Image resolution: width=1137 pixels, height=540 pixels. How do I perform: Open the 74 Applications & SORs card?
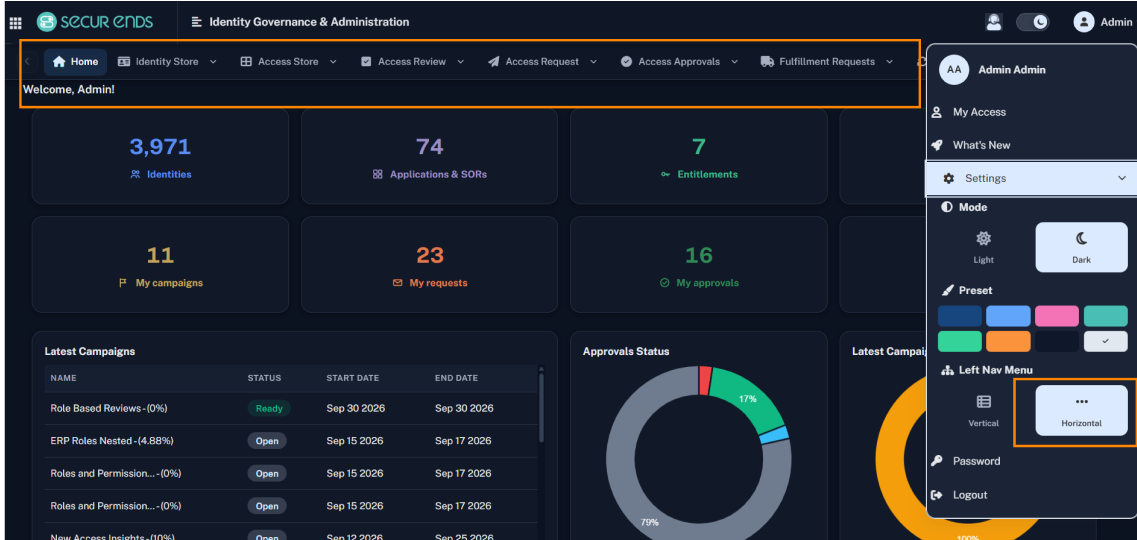pos(429,157)
